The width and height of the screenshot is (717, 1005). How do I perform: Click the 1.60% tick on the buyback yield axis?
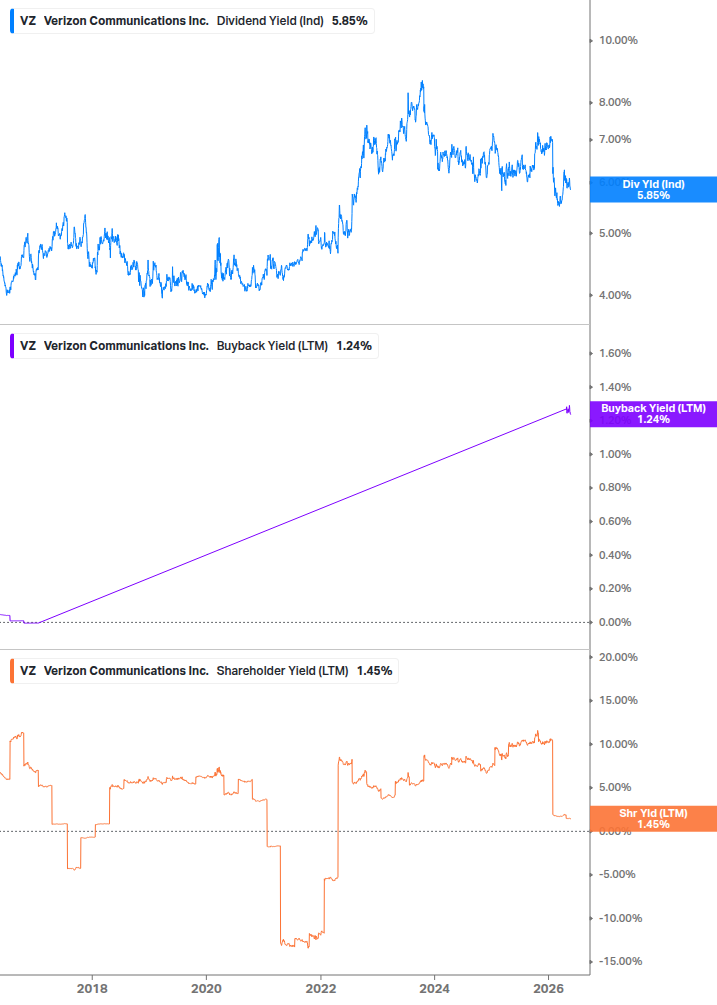point(615,353)
